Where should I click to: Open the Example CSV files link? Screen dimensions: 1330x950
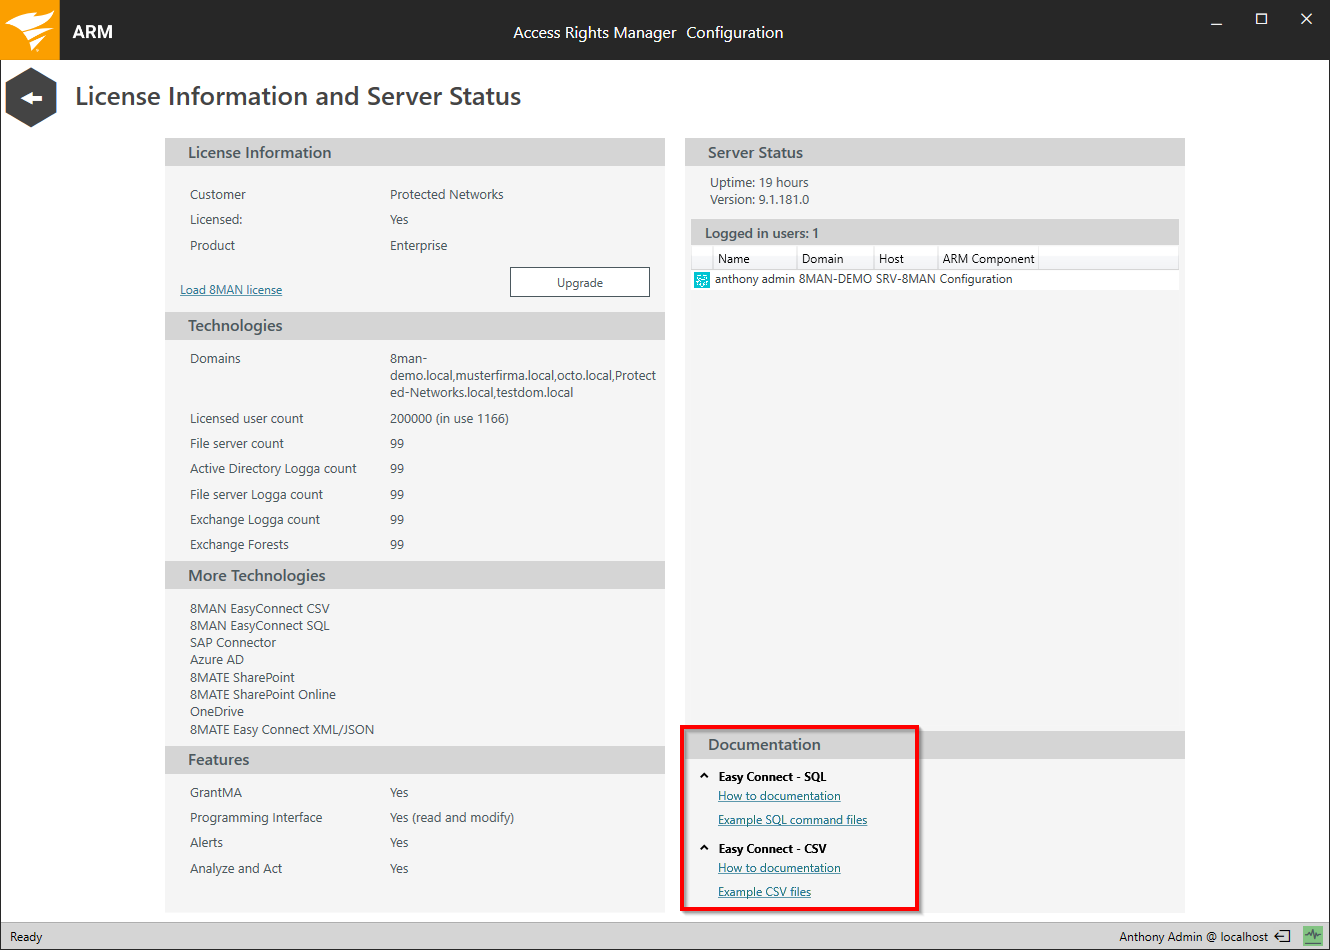tap(764, 892)
